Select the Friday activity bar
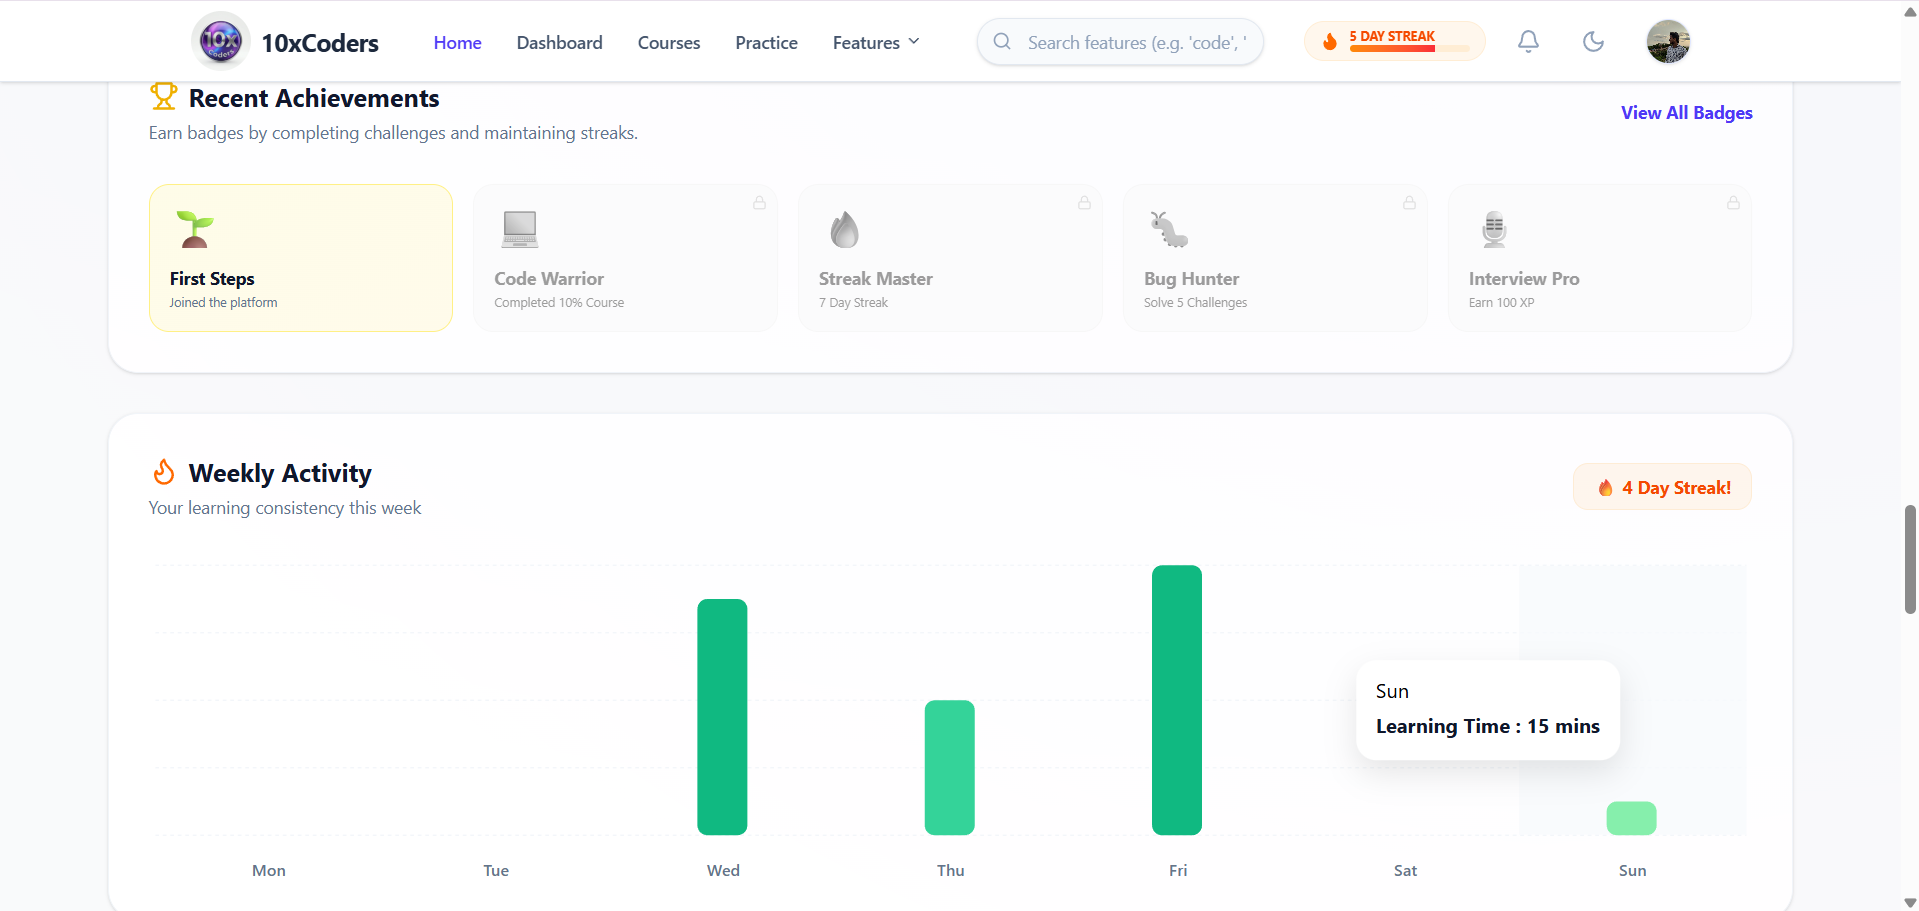 [1177, 700]
